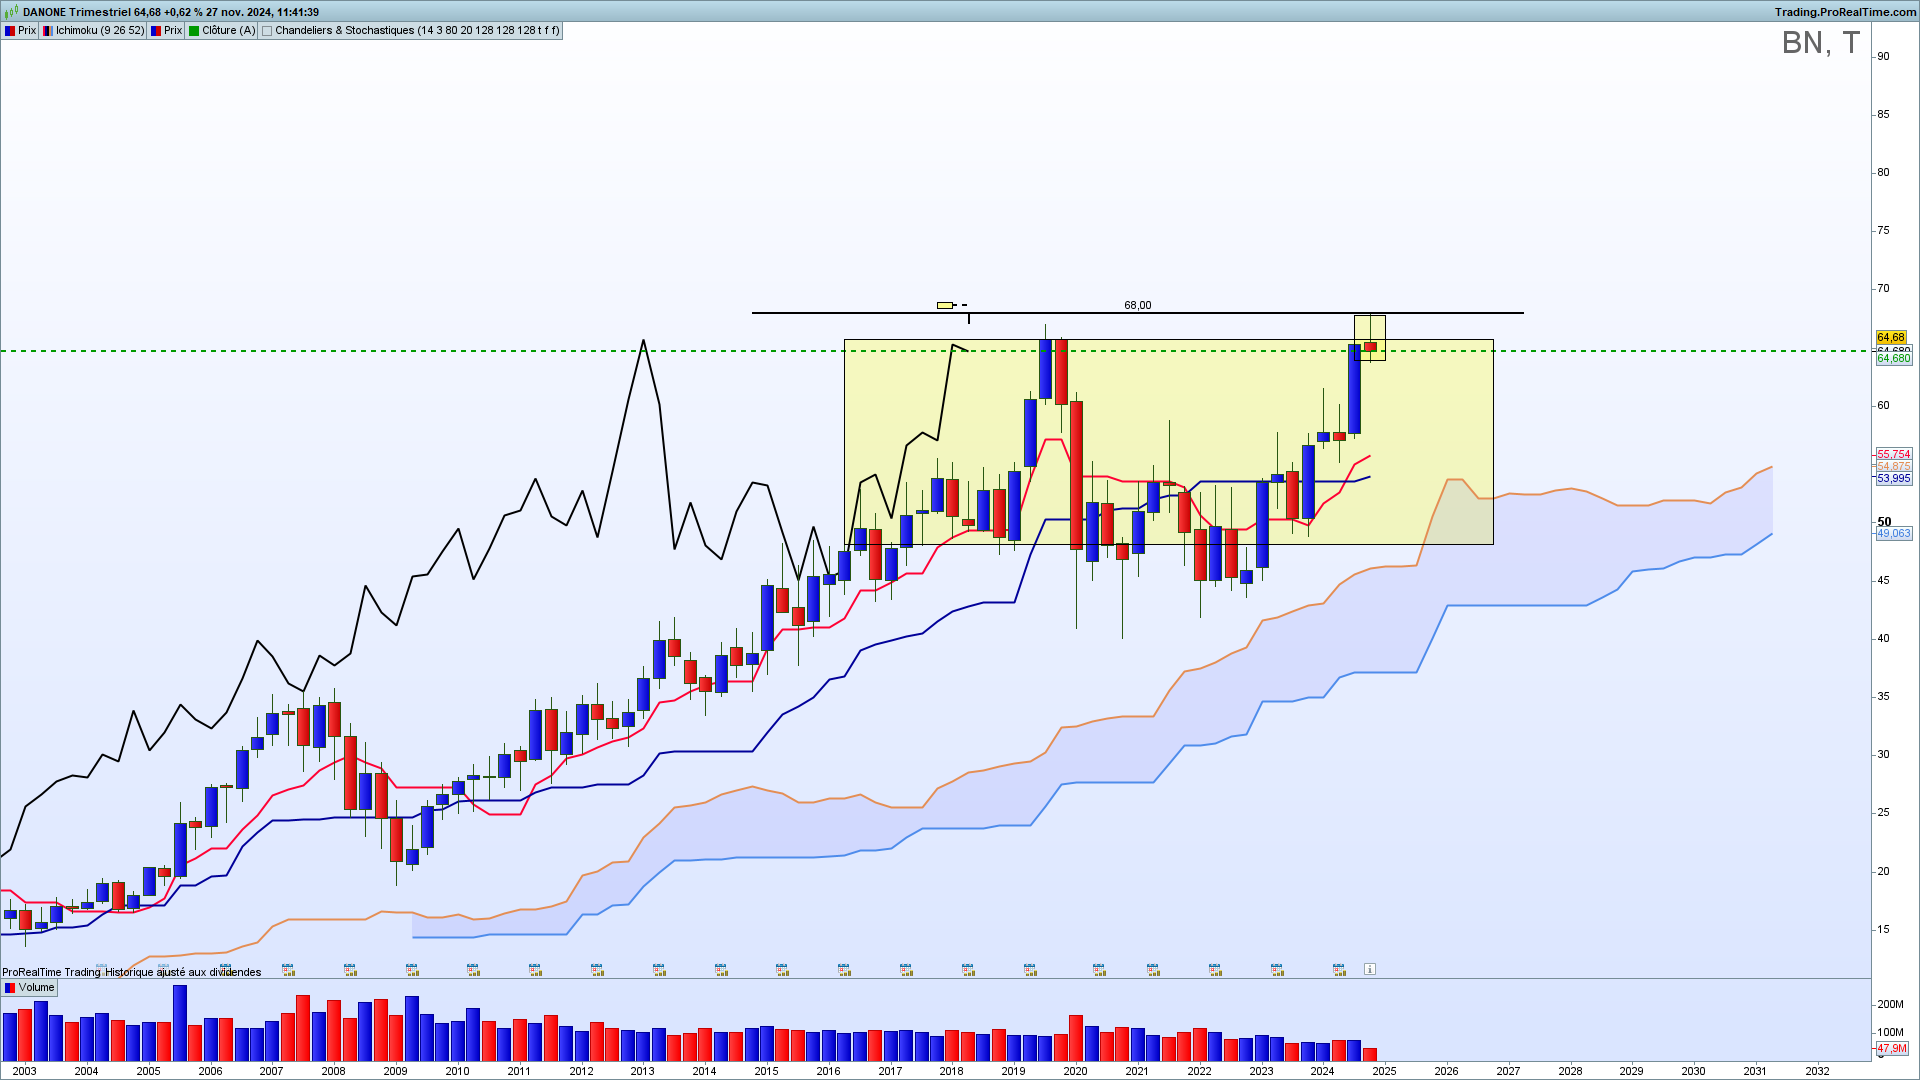Click the orange 54,875 value label
This screenshot has width=1920, height=1080.
(1894, 467)
